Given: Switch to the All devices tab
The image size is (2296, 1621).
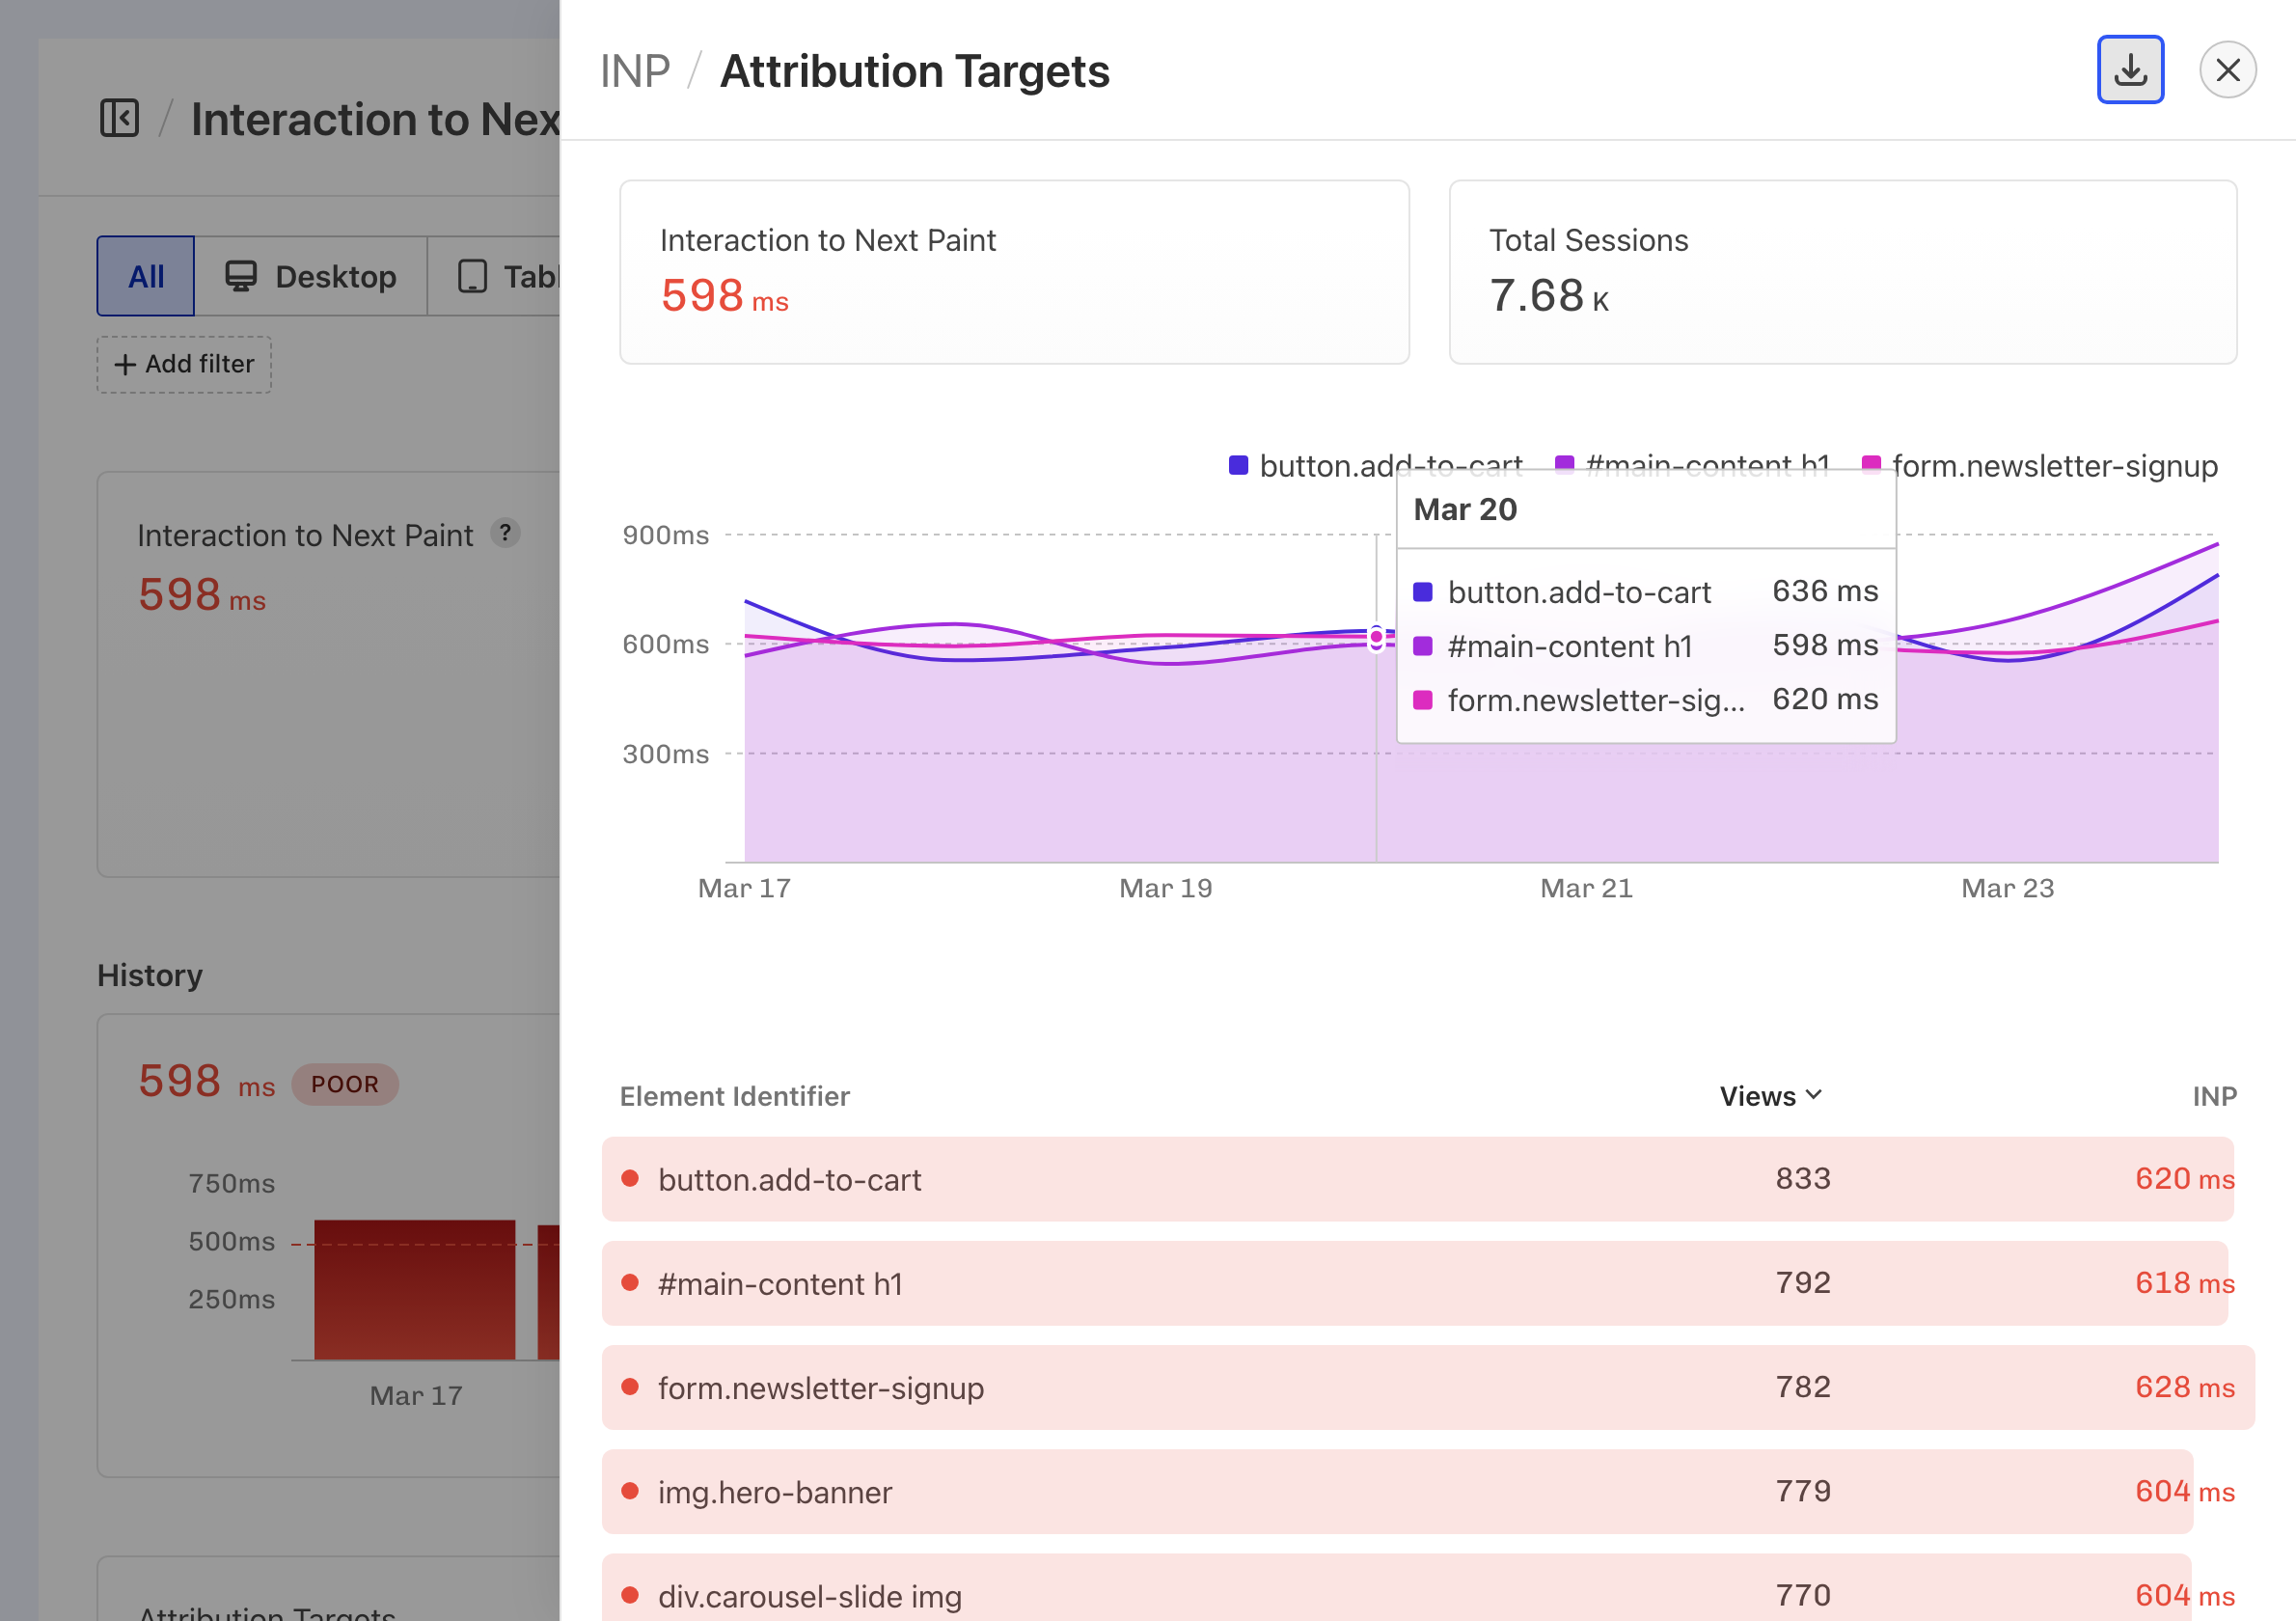Looking at the screenshot, I should coord(145,276).
